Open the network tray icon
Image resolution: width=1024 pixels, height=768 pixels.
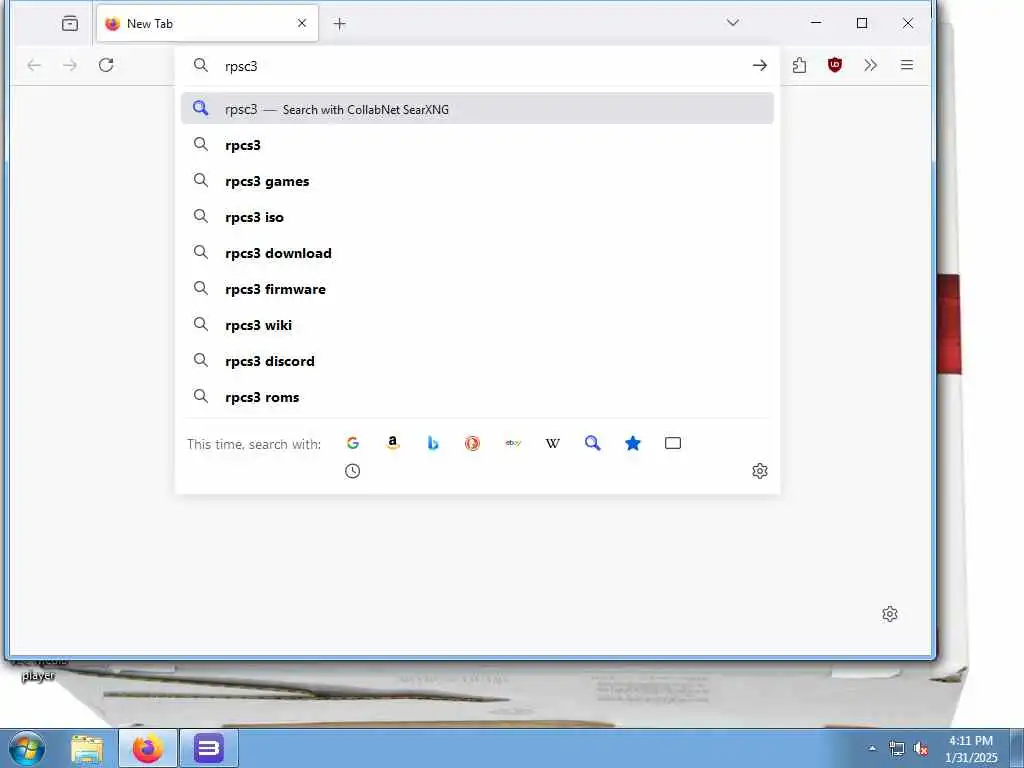click(x=897, y=749)
